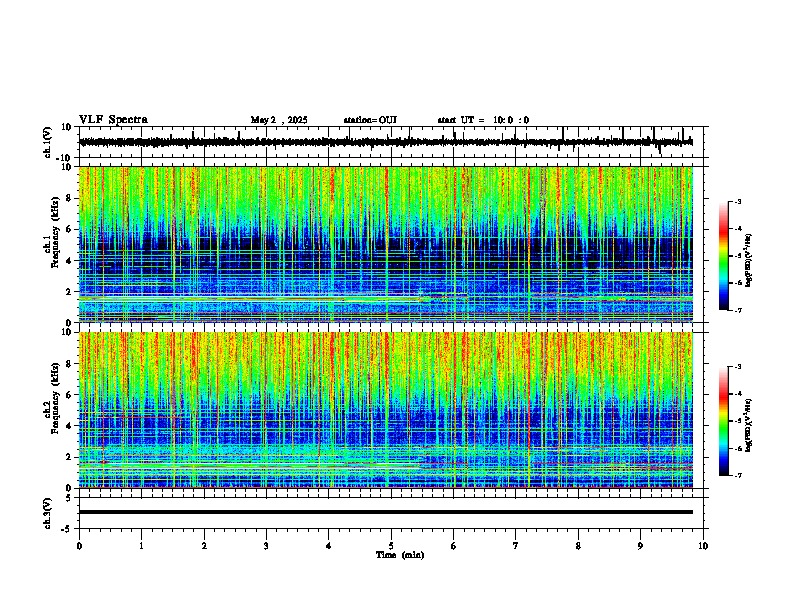Click inside the ch.2 spectrogram panel
Viewport: 792px width, 612px height.
[x=386, y=410]
